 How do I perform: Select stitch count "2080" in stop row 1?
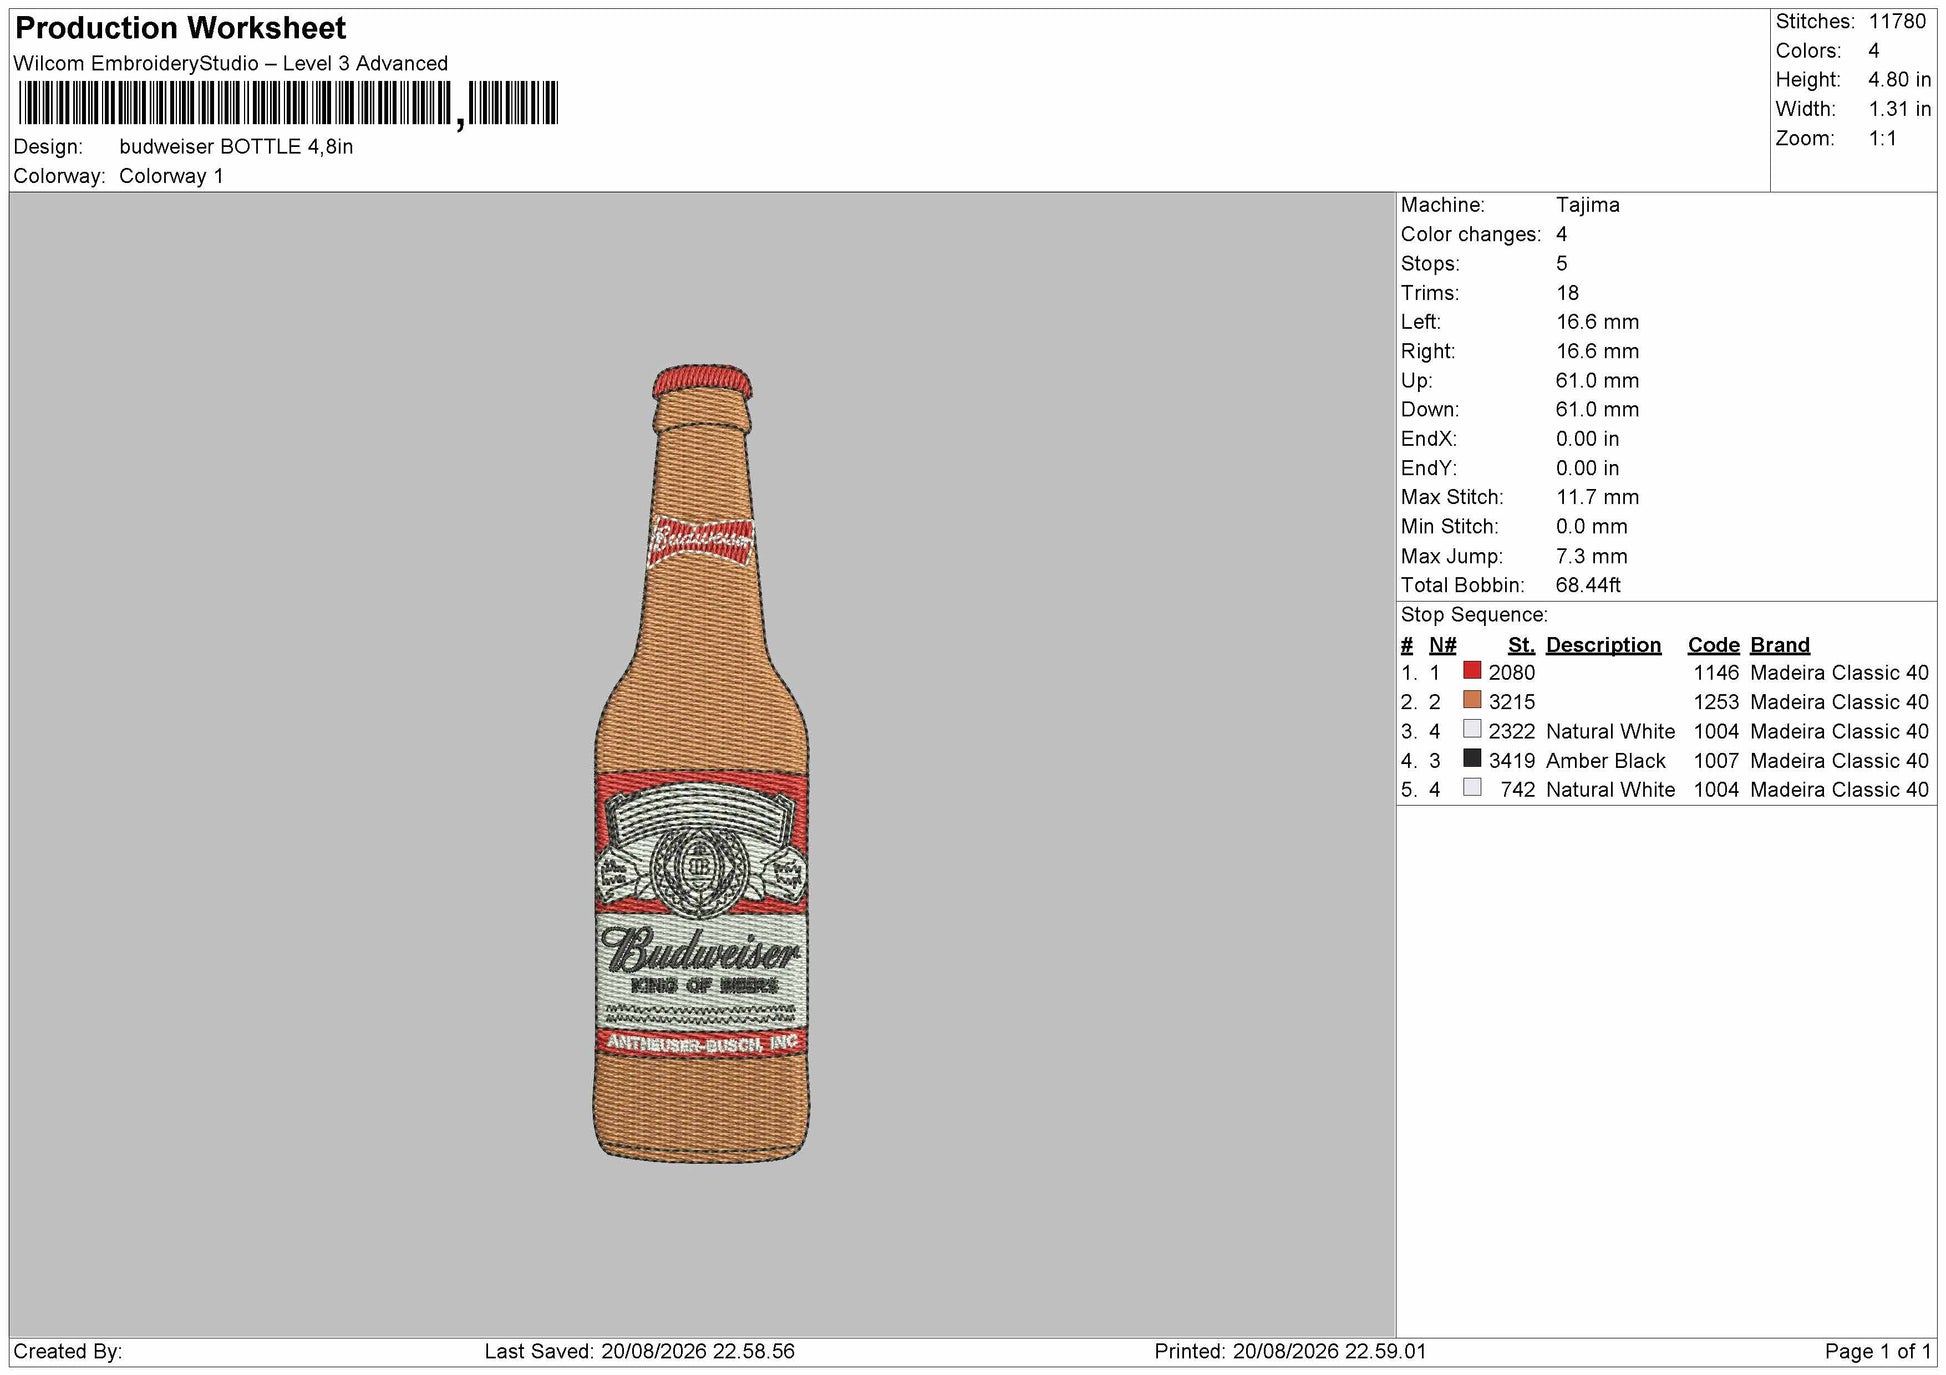(x=1511, y=673)
